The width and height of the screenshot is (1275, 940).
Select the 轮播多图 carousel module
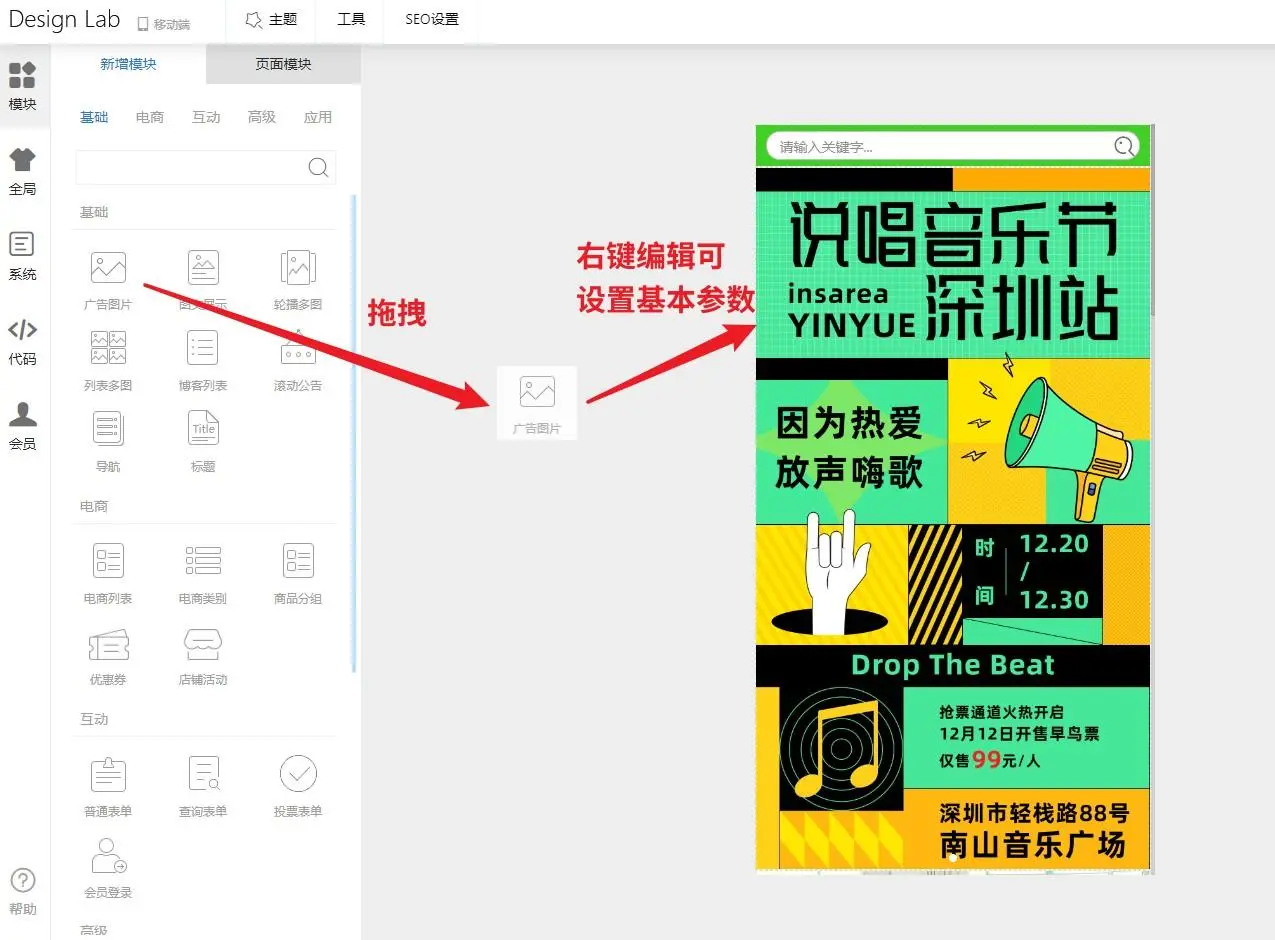(x=298, y=280)
